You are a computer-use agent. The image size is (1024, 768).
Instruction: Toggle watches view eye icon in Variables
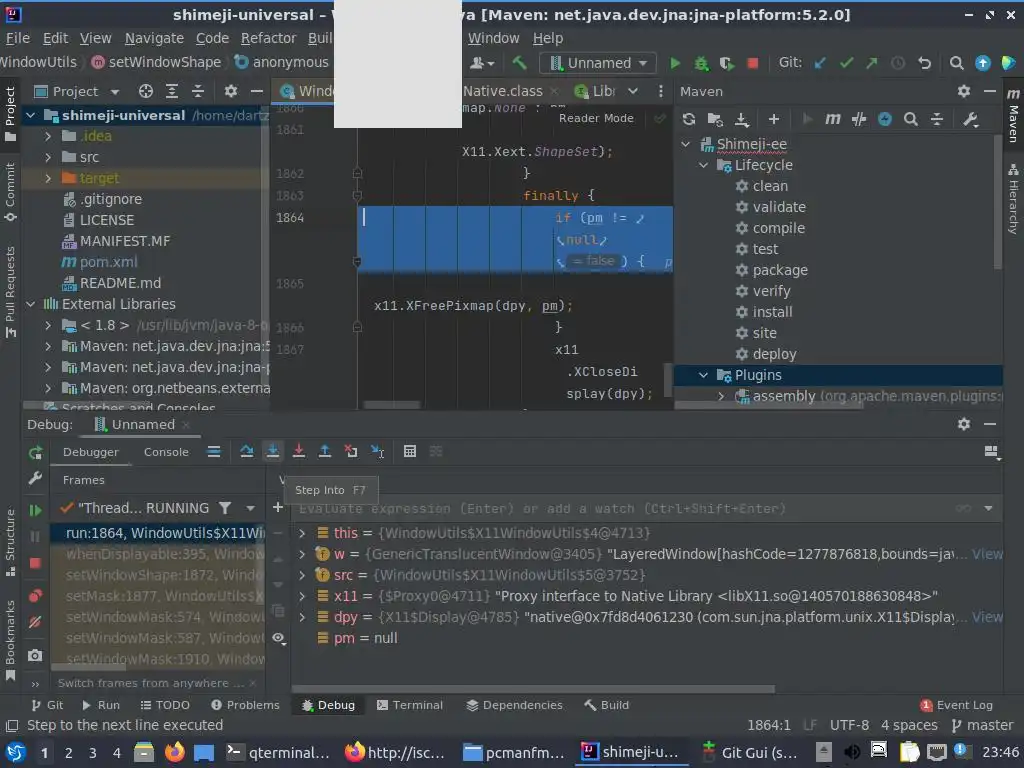pos(278,638)
